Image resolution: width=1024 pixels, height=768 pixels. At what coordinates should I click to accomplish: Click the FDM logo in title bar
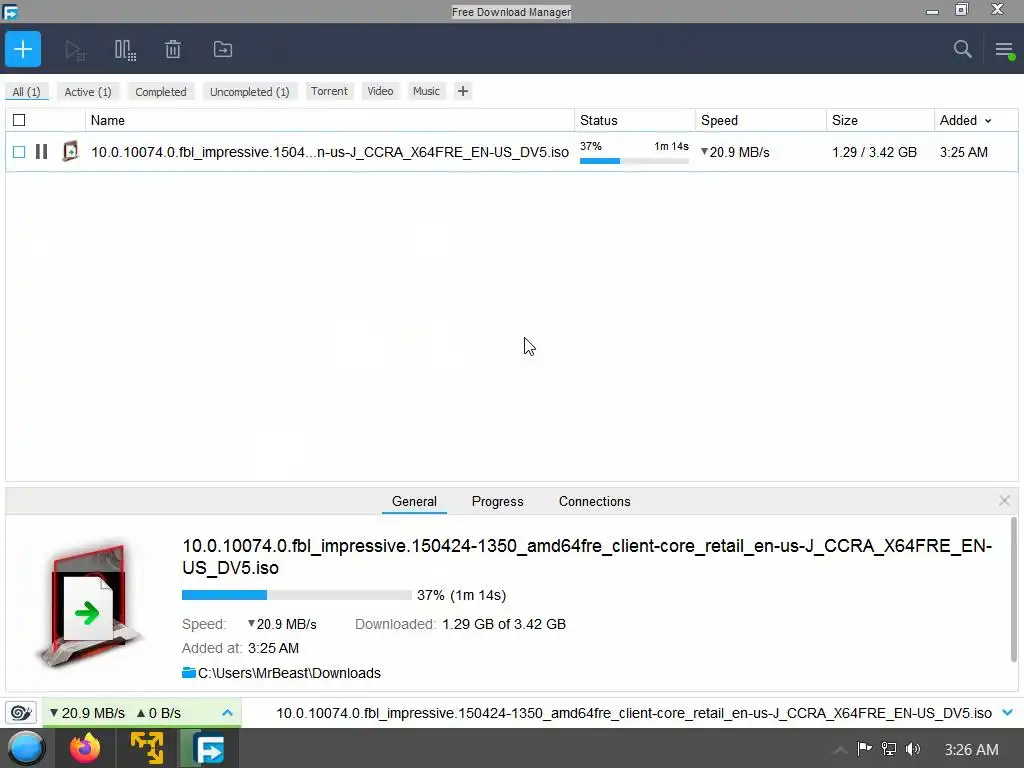[10, 11]
